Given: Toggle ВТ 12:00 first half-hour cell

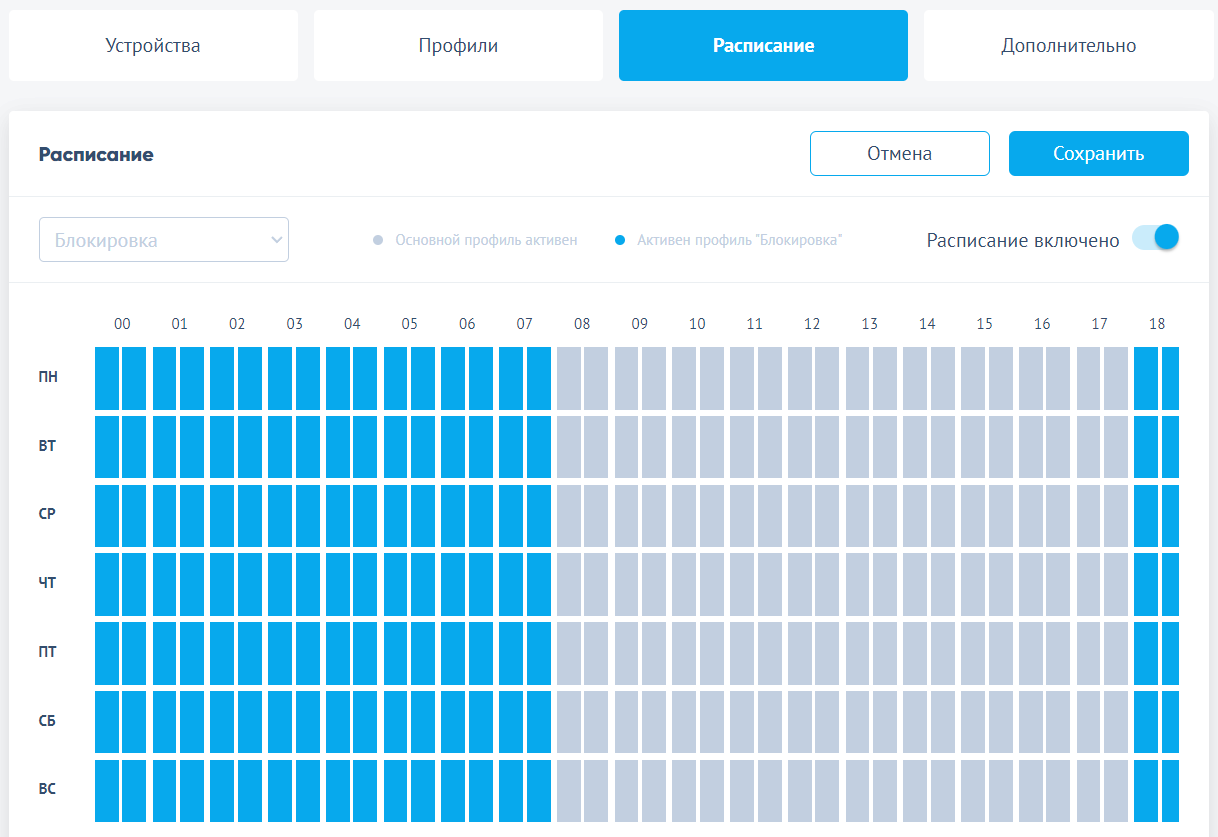Looking at the screenshot, I should pyautogui.click(x=799, y=447).
